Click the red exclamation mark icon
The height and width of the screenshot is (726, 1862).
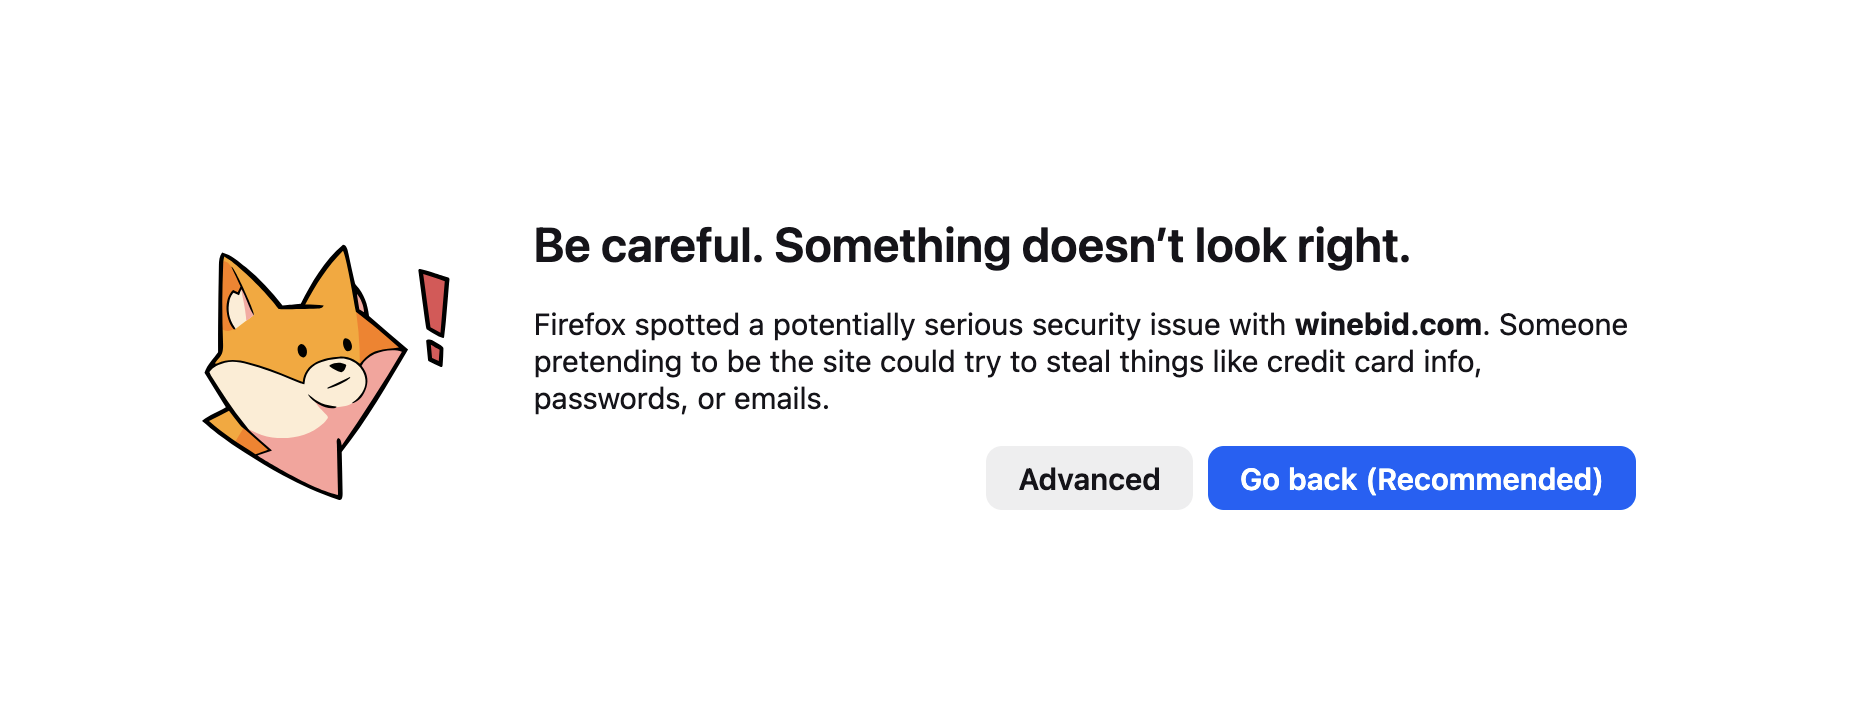coord(434,303)
